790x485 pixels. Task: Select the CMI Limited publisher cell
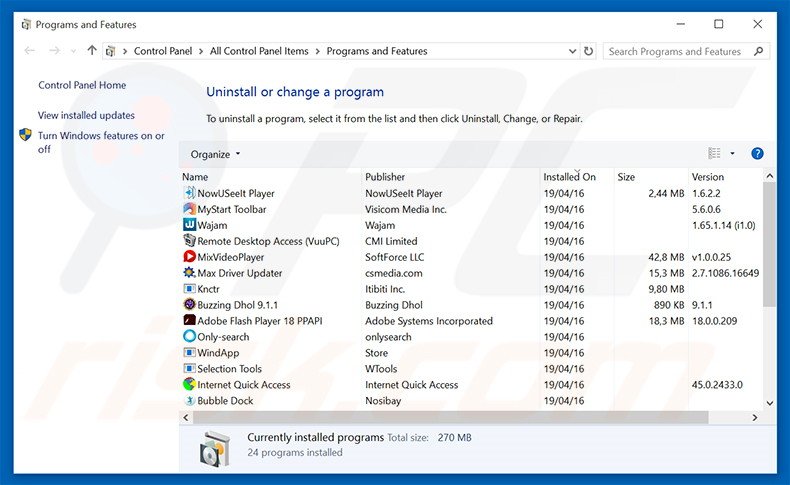click(x=391, y=241)
